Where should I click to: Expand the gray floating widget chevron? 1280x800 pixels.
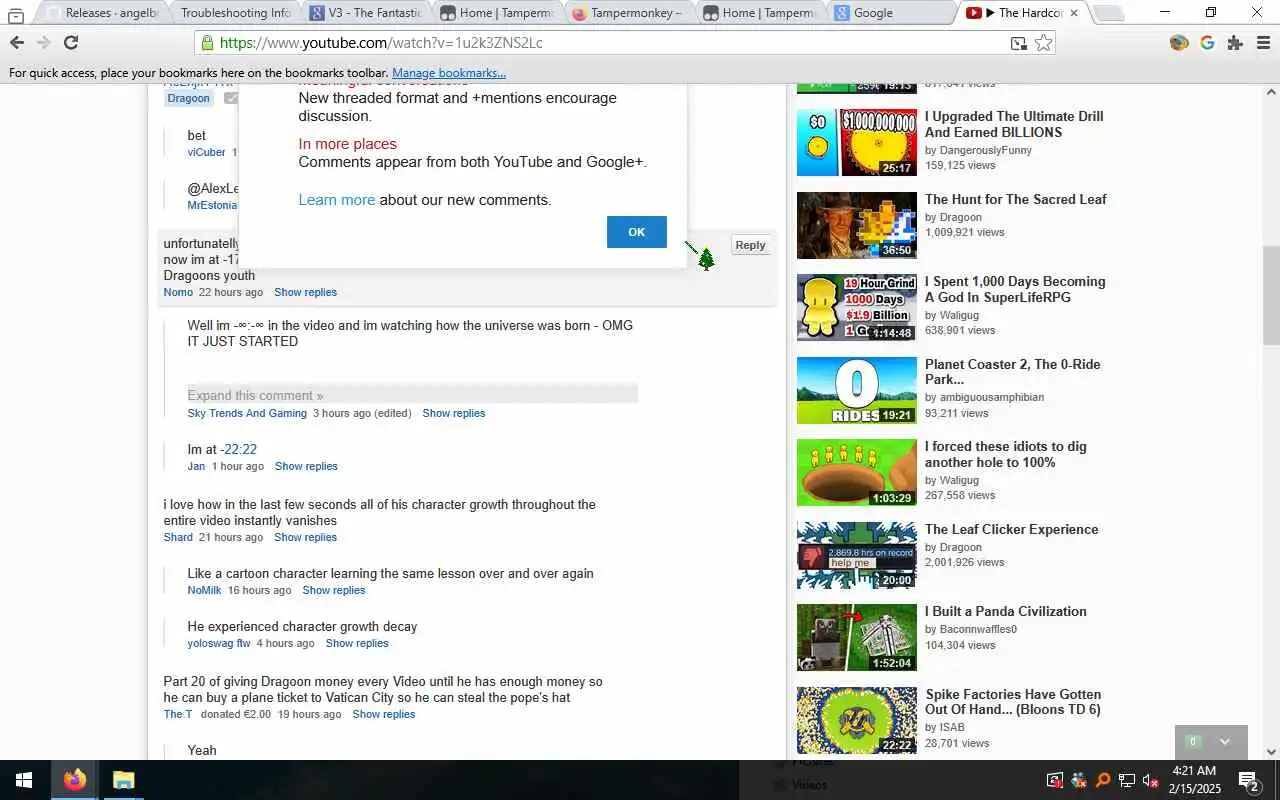click(x=1224, y=742)
